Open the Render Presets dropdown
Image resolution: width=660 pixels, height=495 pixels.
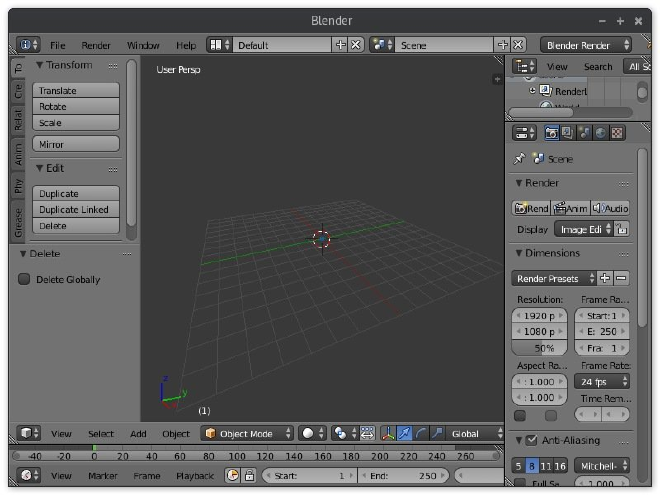(x=554, y=278)
